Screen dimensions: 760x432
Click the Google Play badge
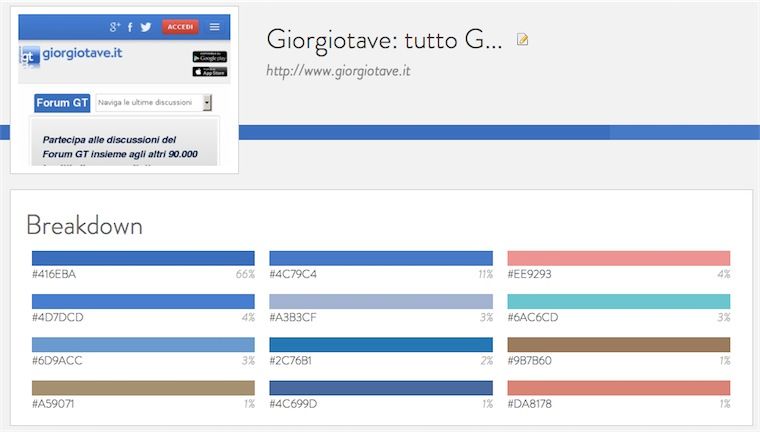tap(209, 57)
